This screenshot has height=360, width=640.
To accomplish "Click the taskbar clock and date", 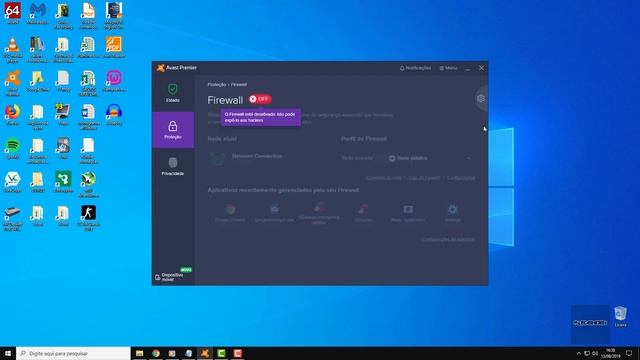I will (x=611, y=353).
